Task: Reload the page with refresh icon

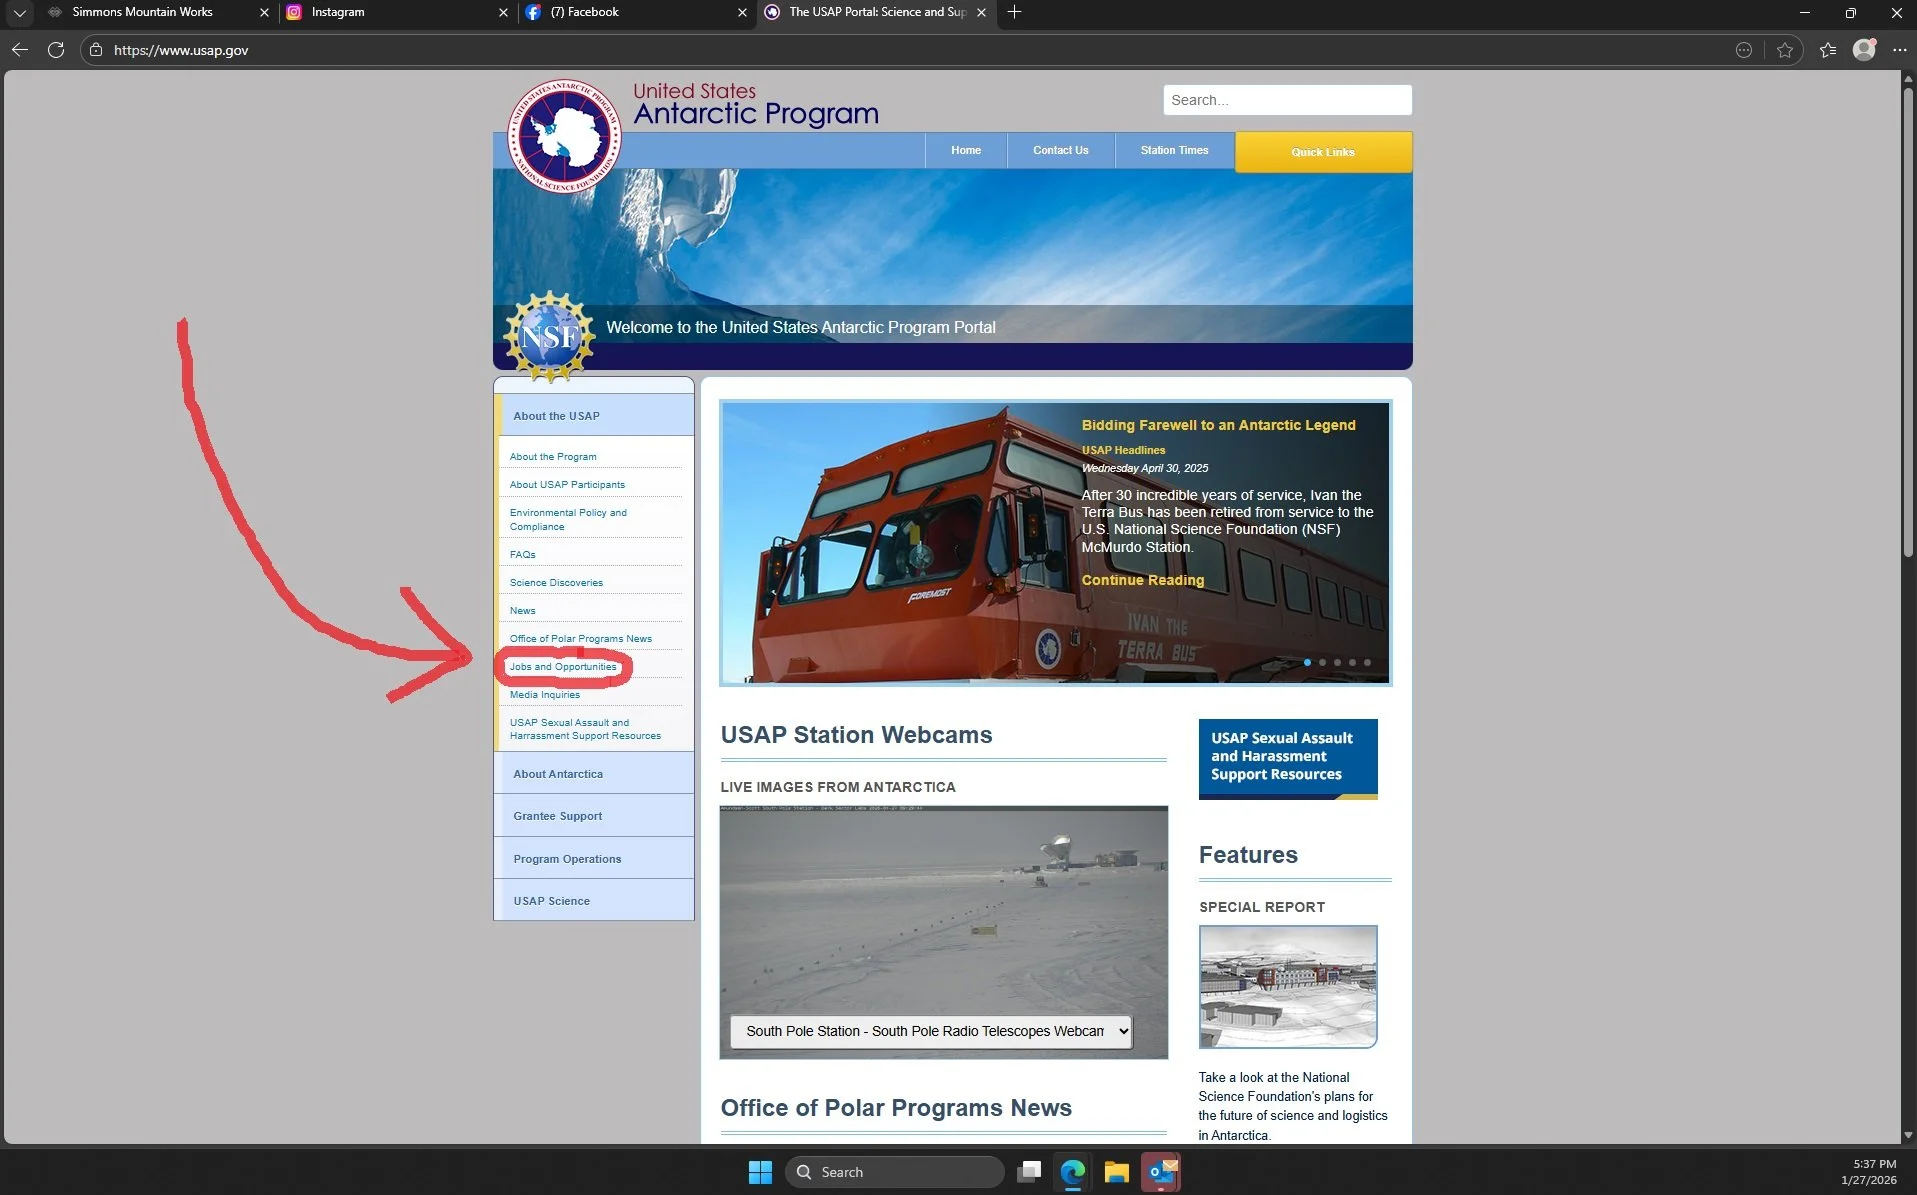Action: 56,50
